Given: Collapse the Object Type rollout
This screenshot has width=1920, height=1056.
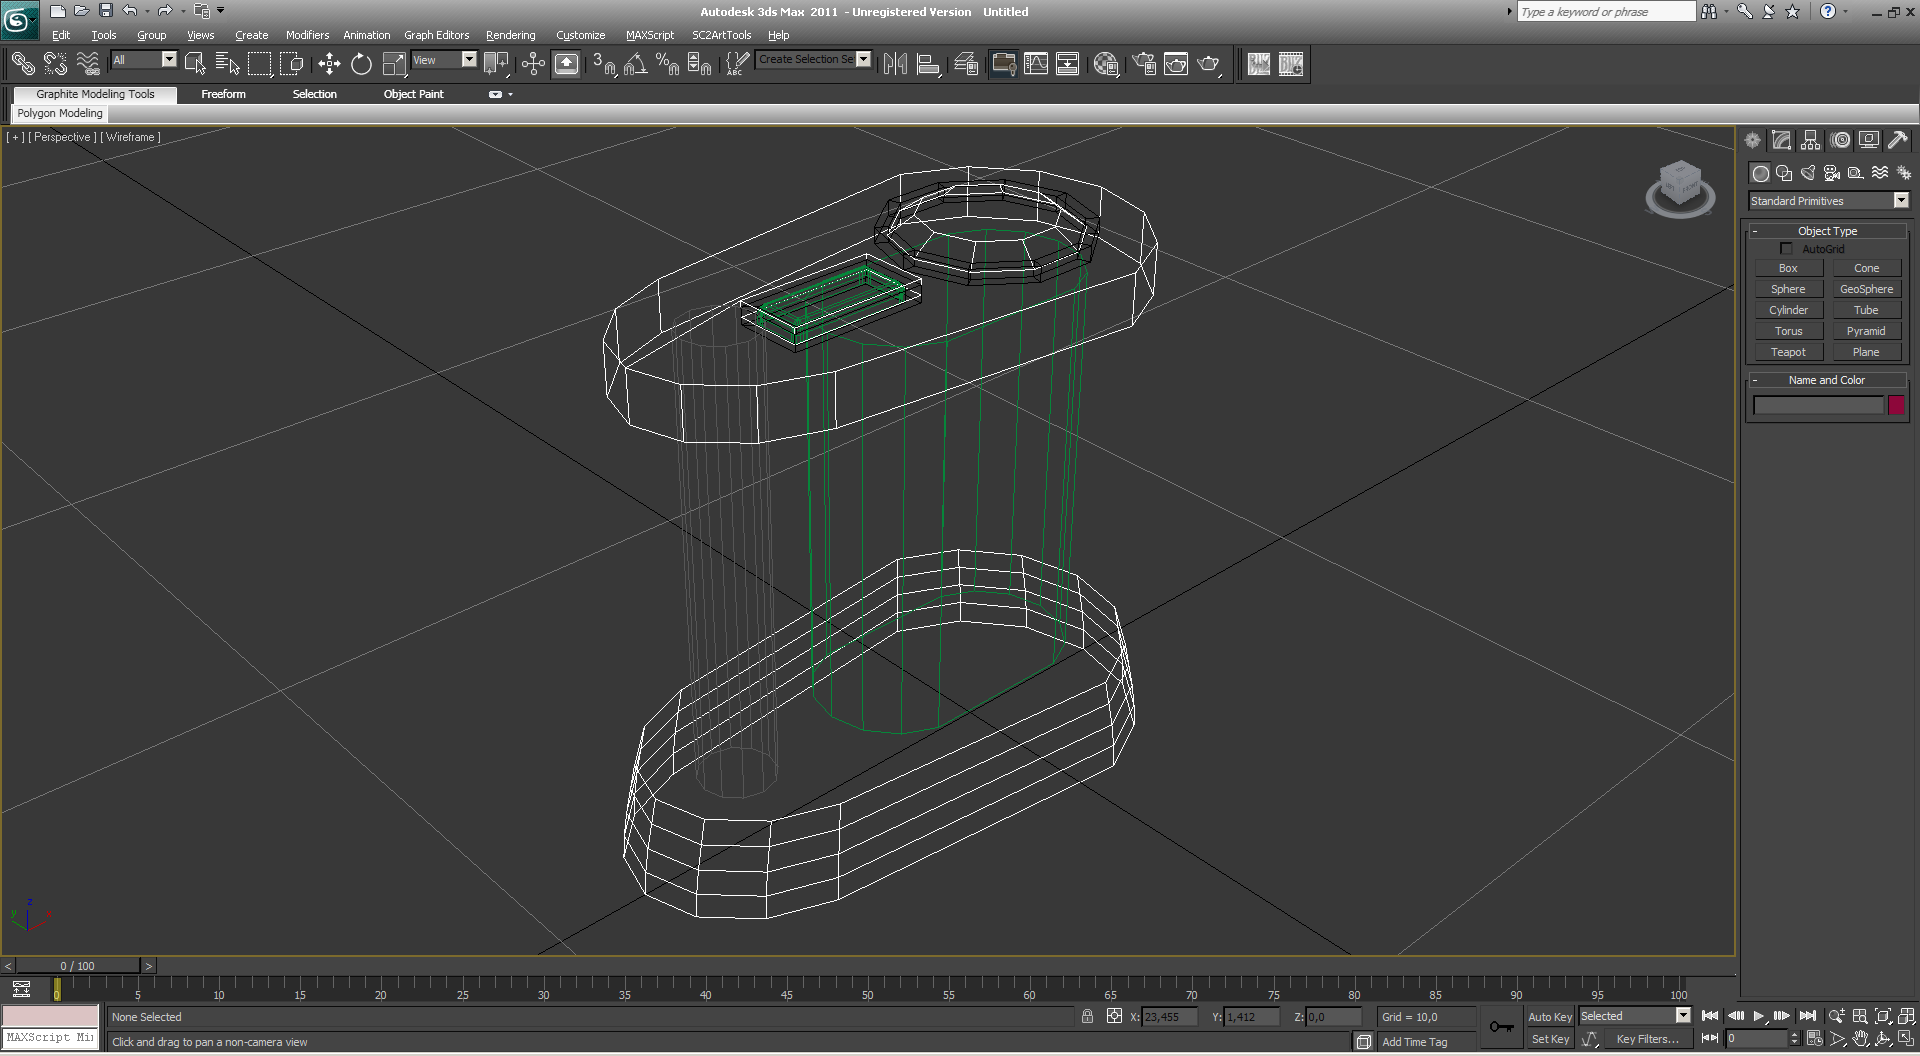Looking at the screenshot, I should point(1827,231).
